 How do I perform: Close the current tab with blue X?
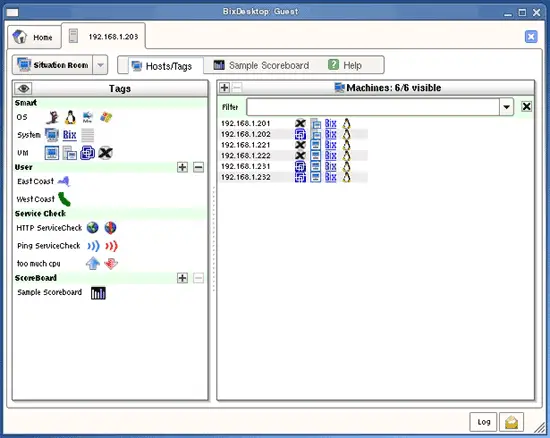[x=531, y=36]
